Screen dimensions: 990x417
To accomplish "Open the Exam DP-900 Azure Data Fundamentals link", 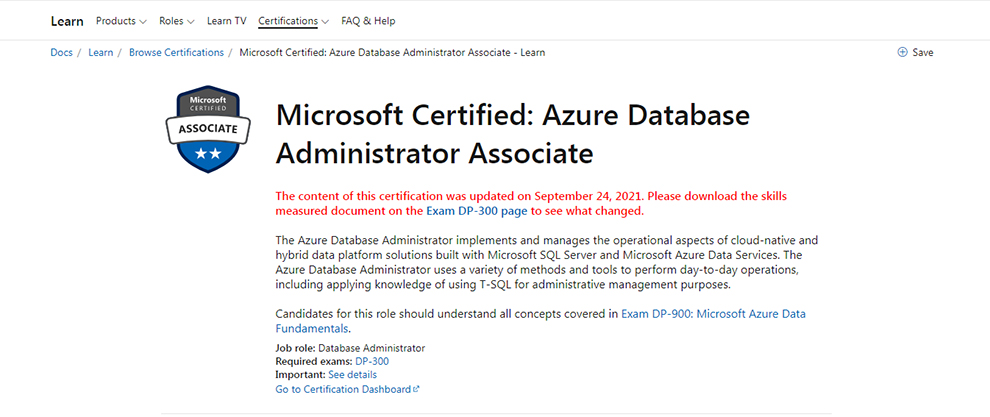I will tap(540, 321).
